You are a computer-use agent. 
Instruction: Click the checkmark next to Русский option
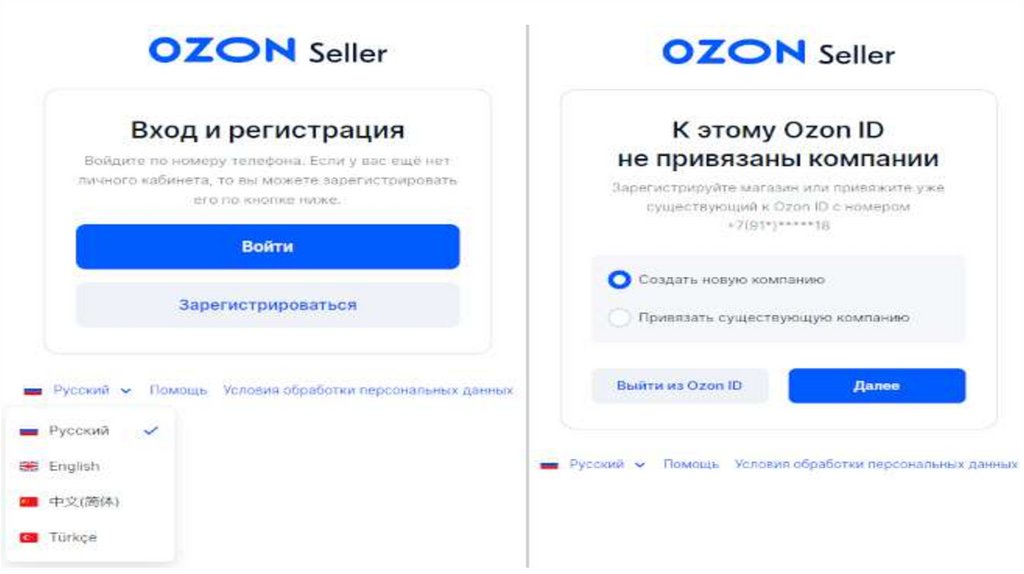click(x=151, y=430)
